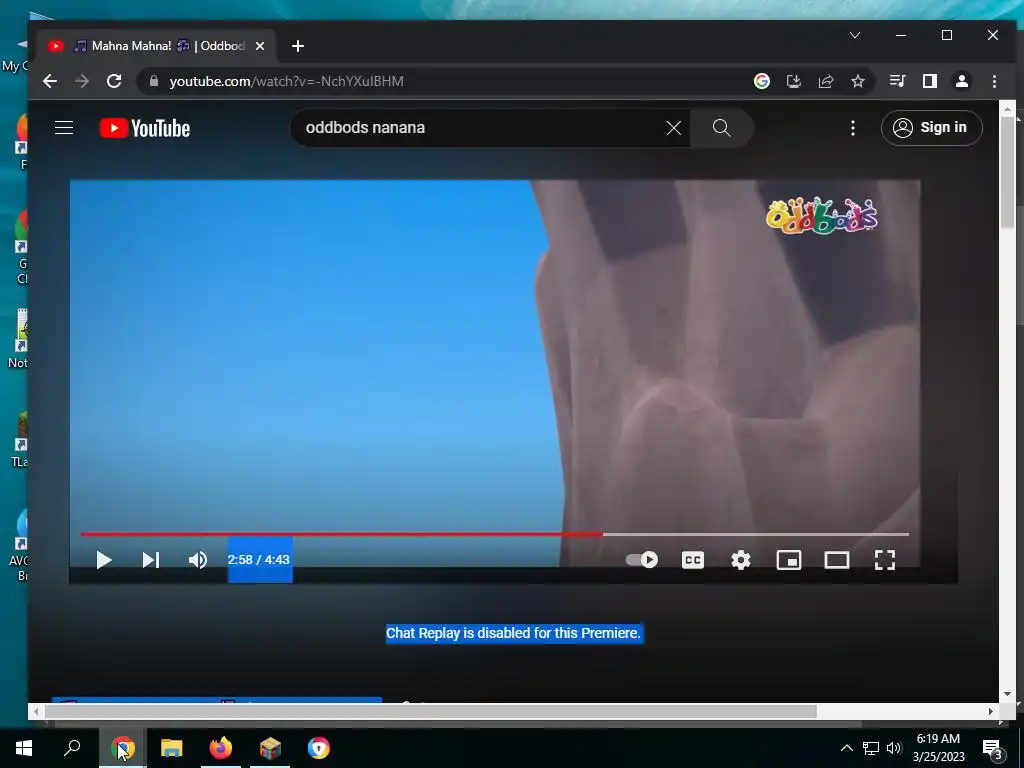Viewport: 1024px width, 768px height.
Task: Mute the video volume speaker
Action: (x=198, y=560)
